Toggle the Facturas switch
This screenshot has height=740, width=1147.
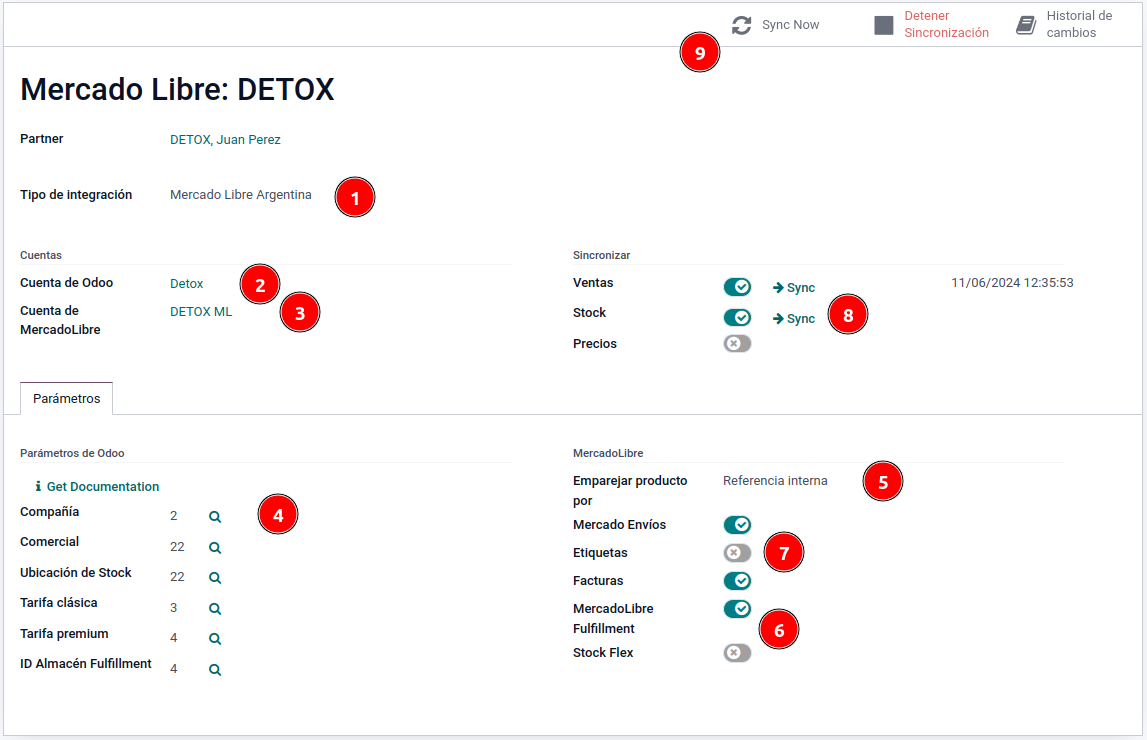(737, 581)
